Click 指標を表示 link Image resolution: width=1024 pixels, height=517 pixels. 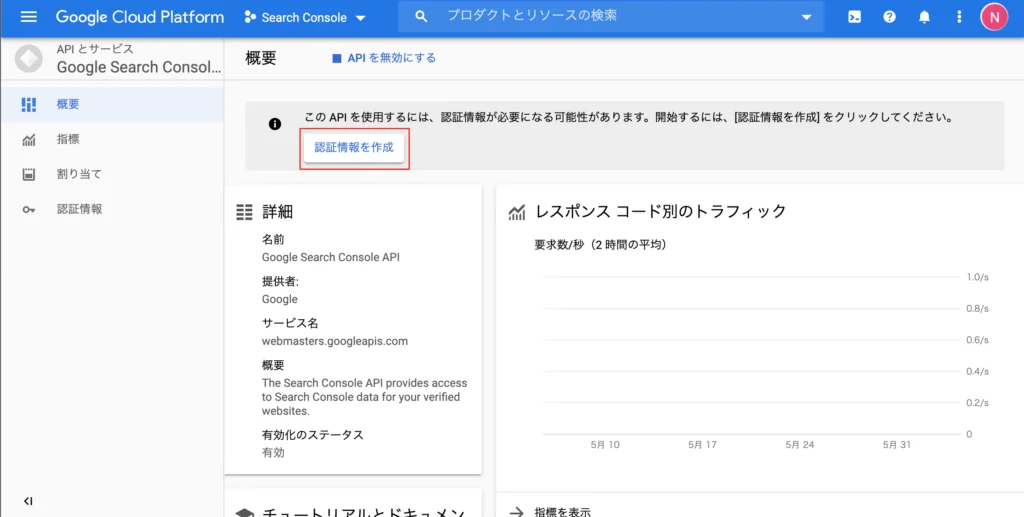[562, 512]
